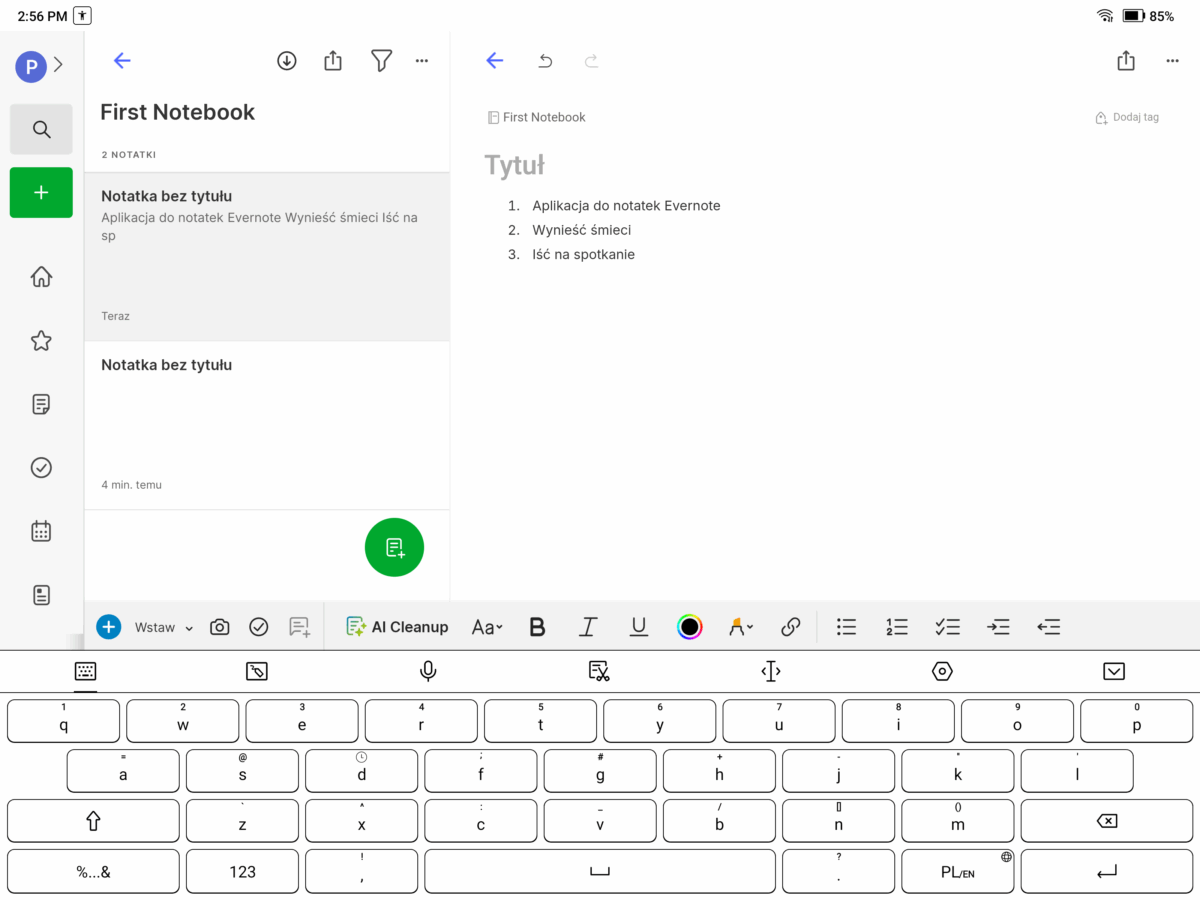Tap the Tytuł title field
This screenshot has width=1200, height=900.
515,166
